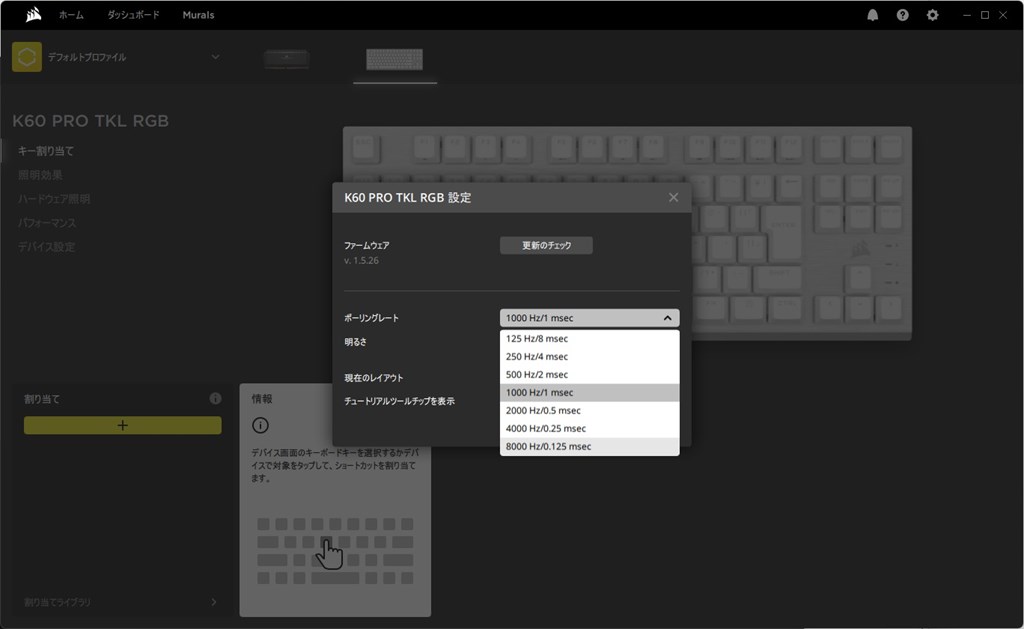Click the info icon beside 割り当て

coord(215,398)
